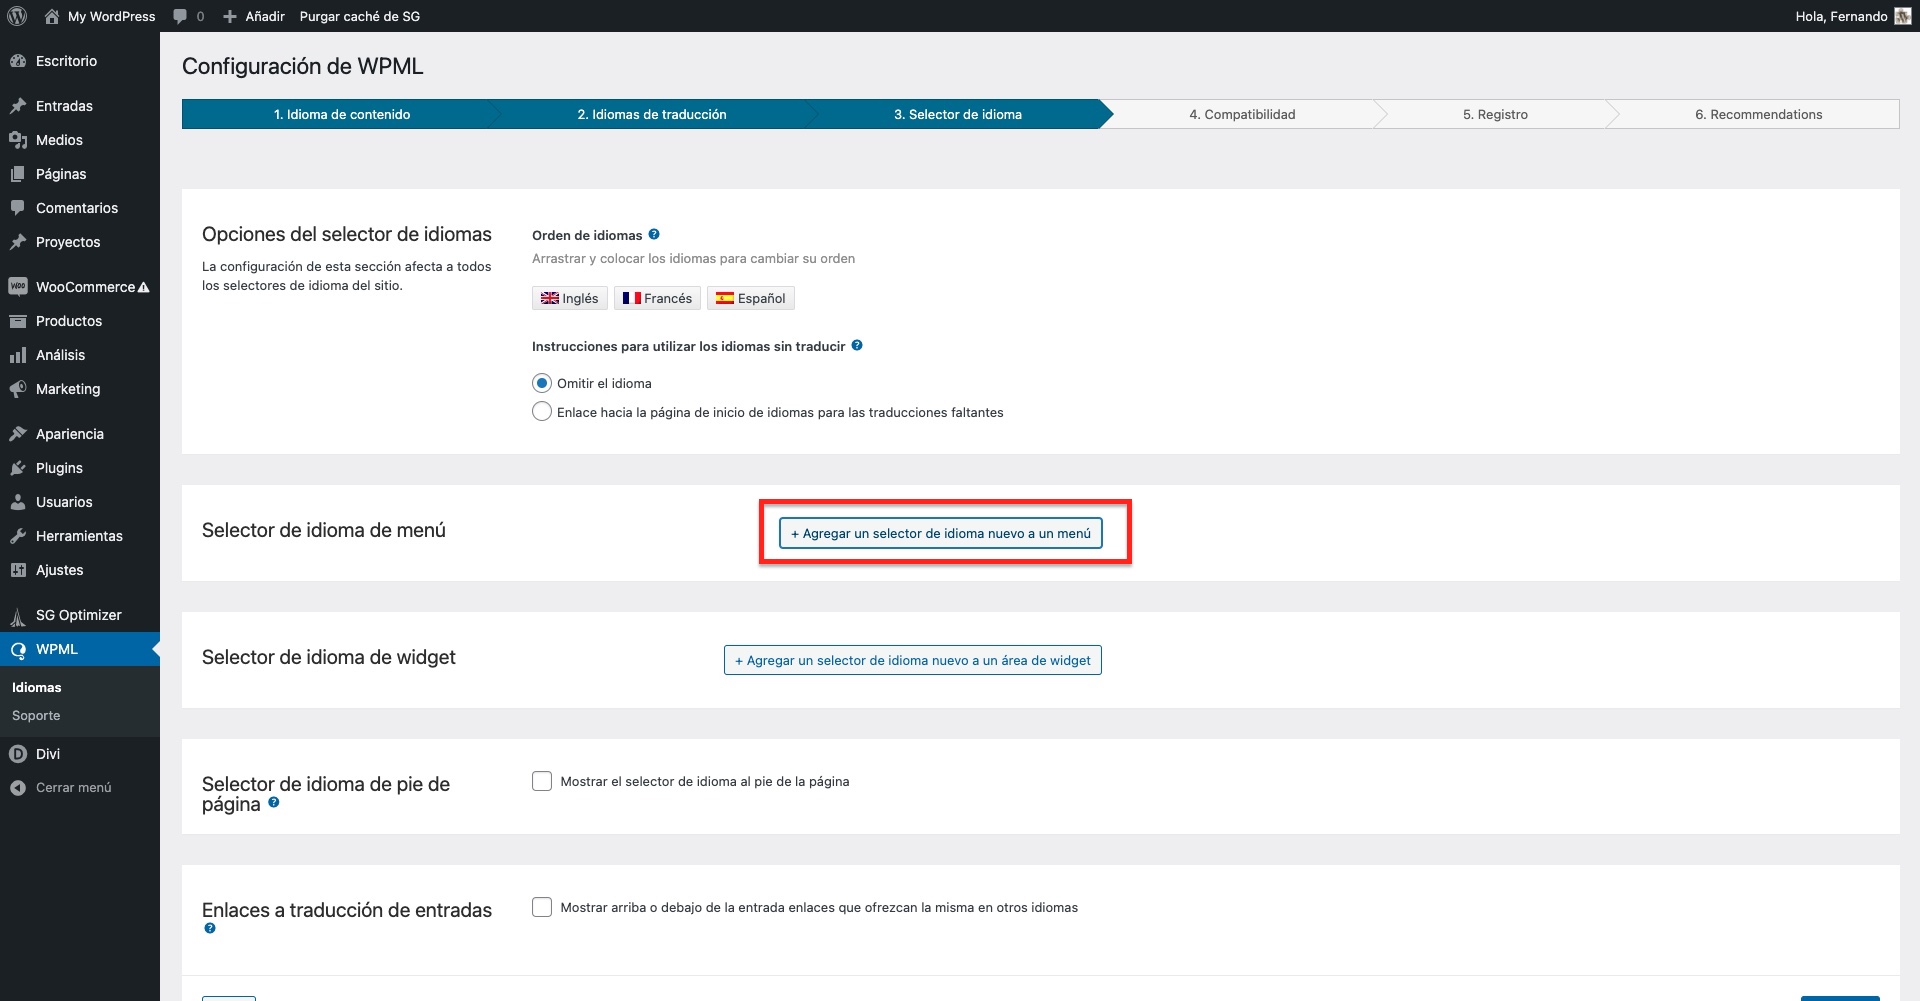The height and width of the screenshot is (1001, 1920).
Task: Open Añadir new content menu
Action: pos(255,16)
